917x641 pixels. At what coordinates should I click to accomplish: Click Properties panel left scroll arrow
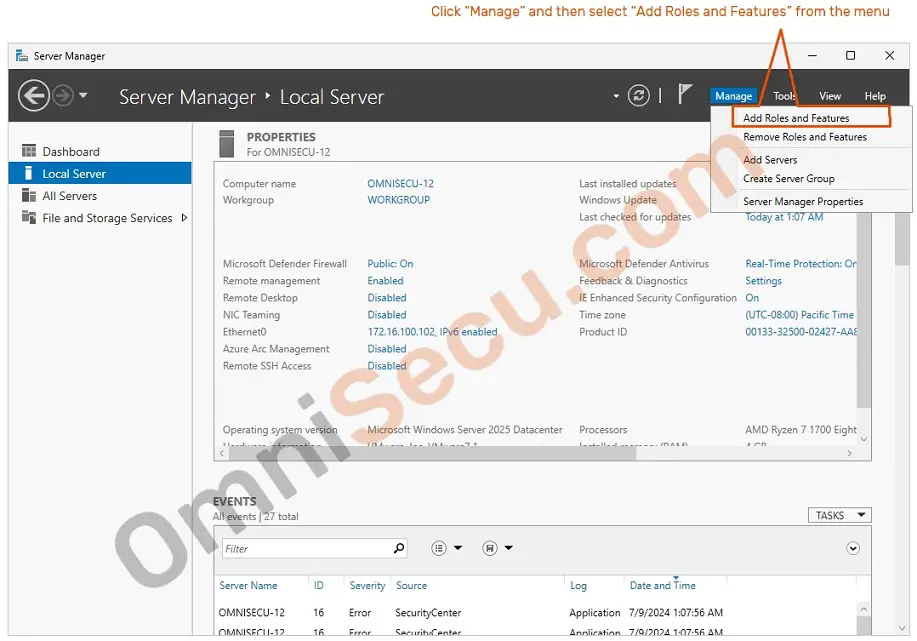point(222,453)
